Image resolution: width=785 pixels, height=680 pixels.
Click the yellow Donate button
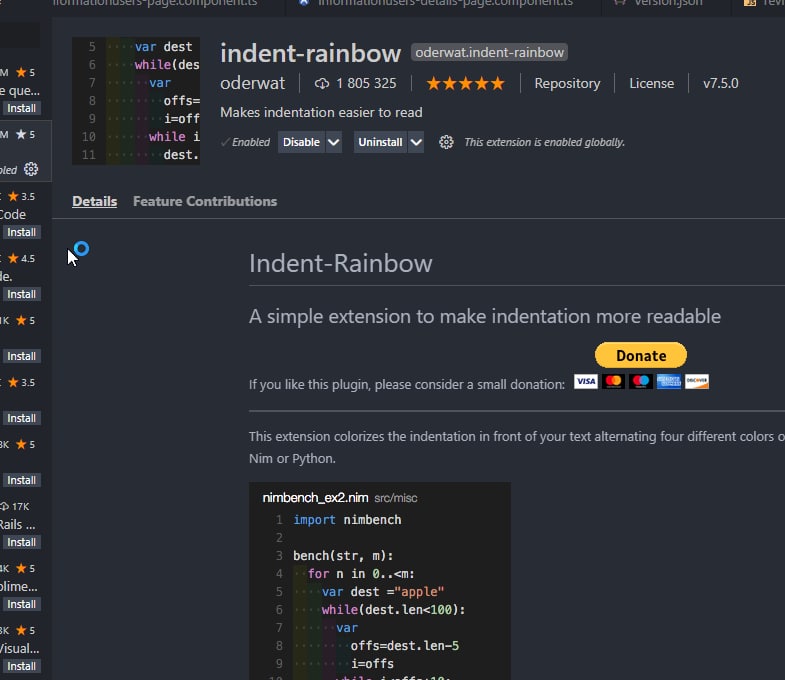pos(641,356)
